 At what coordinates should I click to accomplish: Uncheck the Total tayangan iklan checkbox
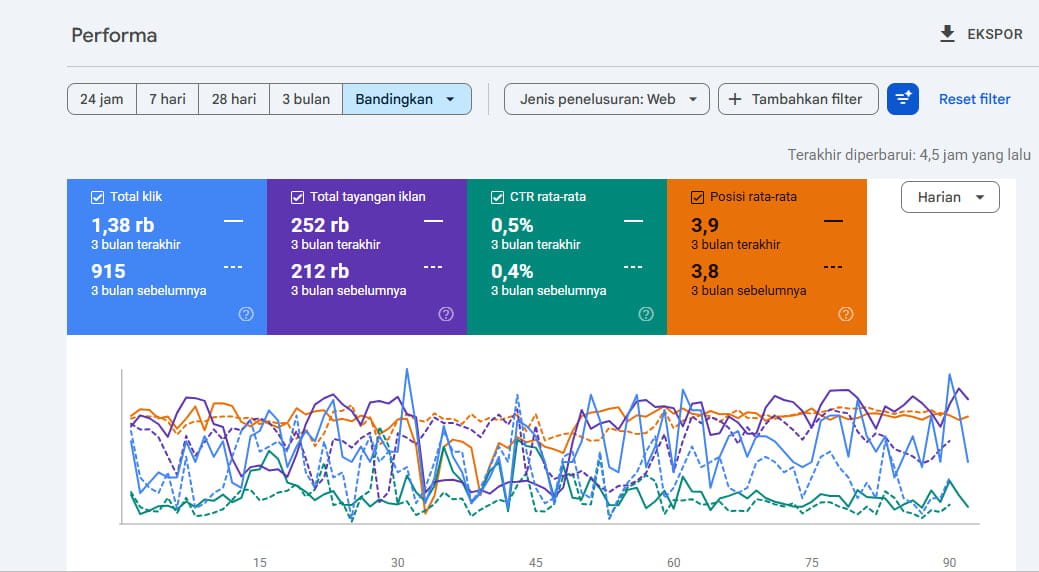point(298,197)
